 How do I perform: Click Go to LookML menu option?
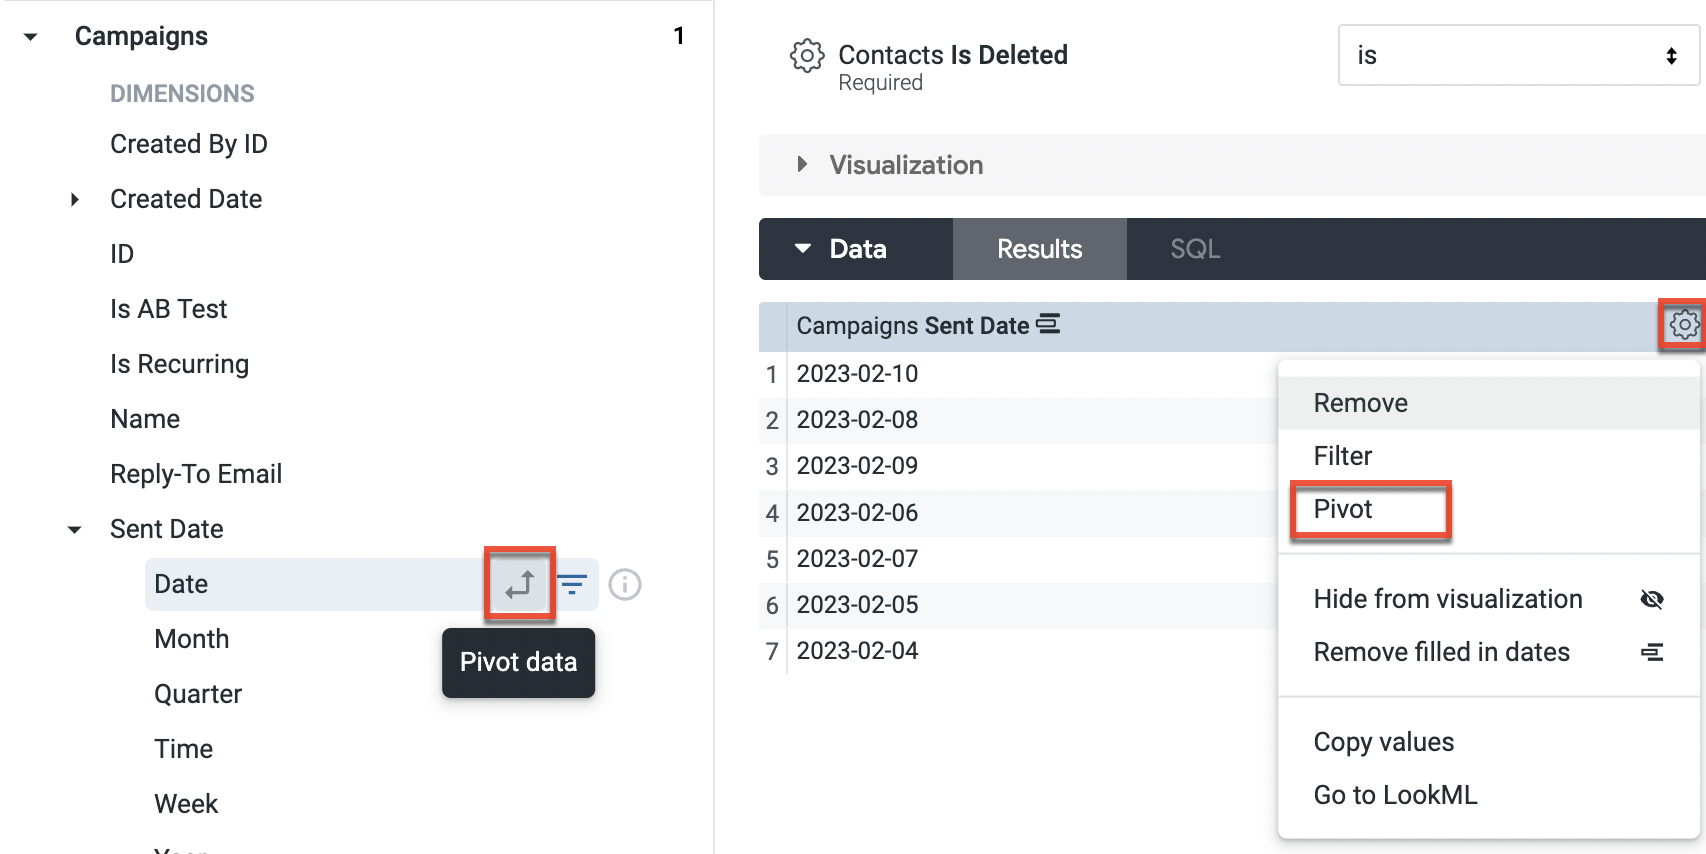tap(1395, 795)
